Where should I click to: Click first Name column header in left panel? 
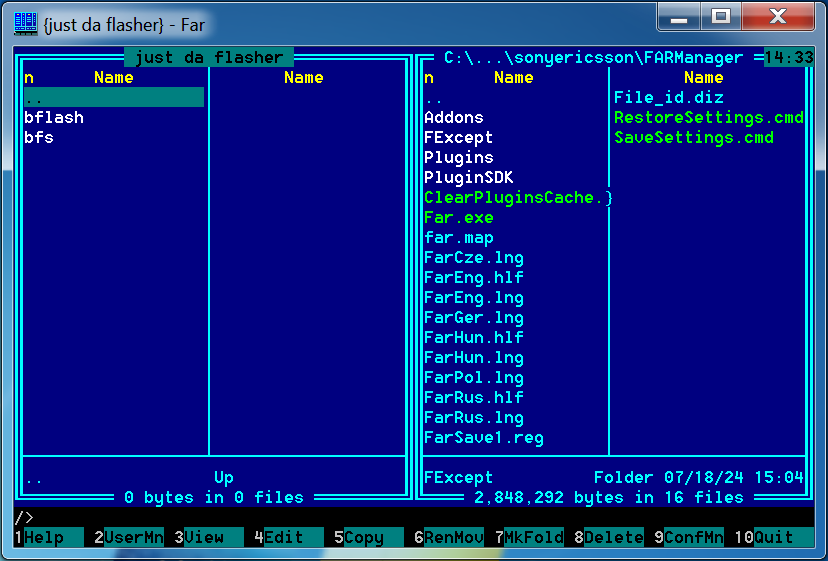point(114,78)
